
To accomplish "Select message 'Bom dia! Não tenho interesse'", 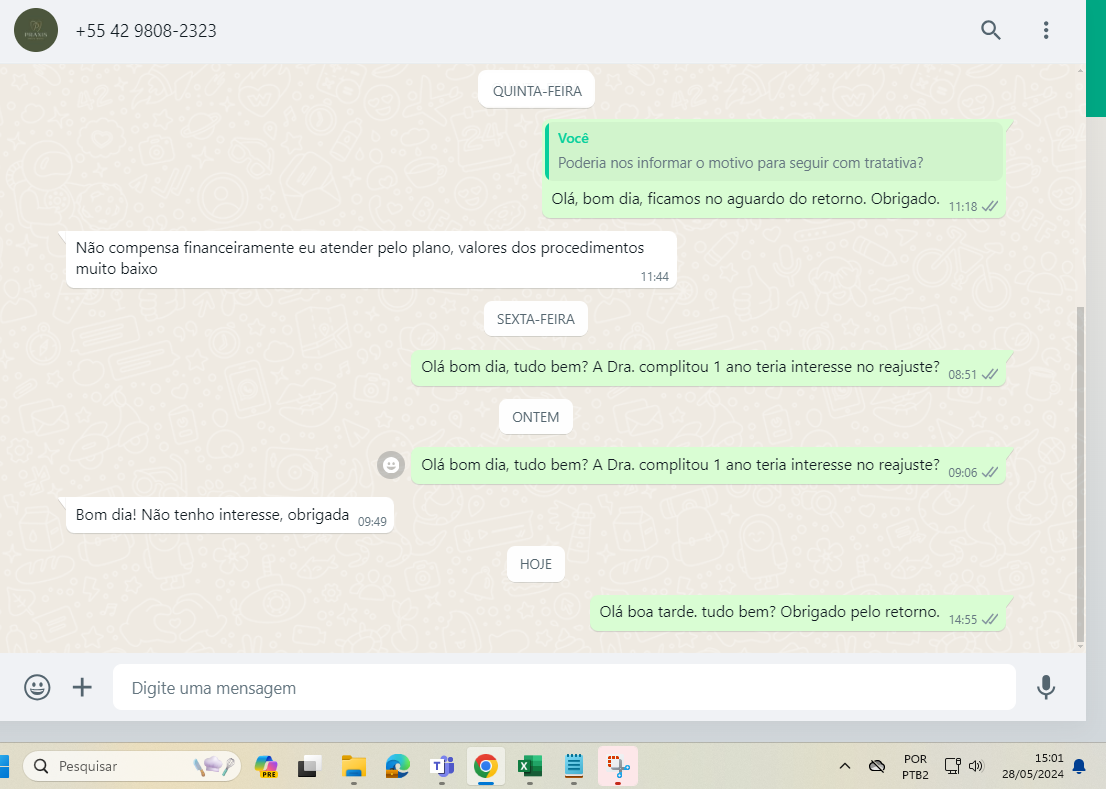I will click(230, 515).
